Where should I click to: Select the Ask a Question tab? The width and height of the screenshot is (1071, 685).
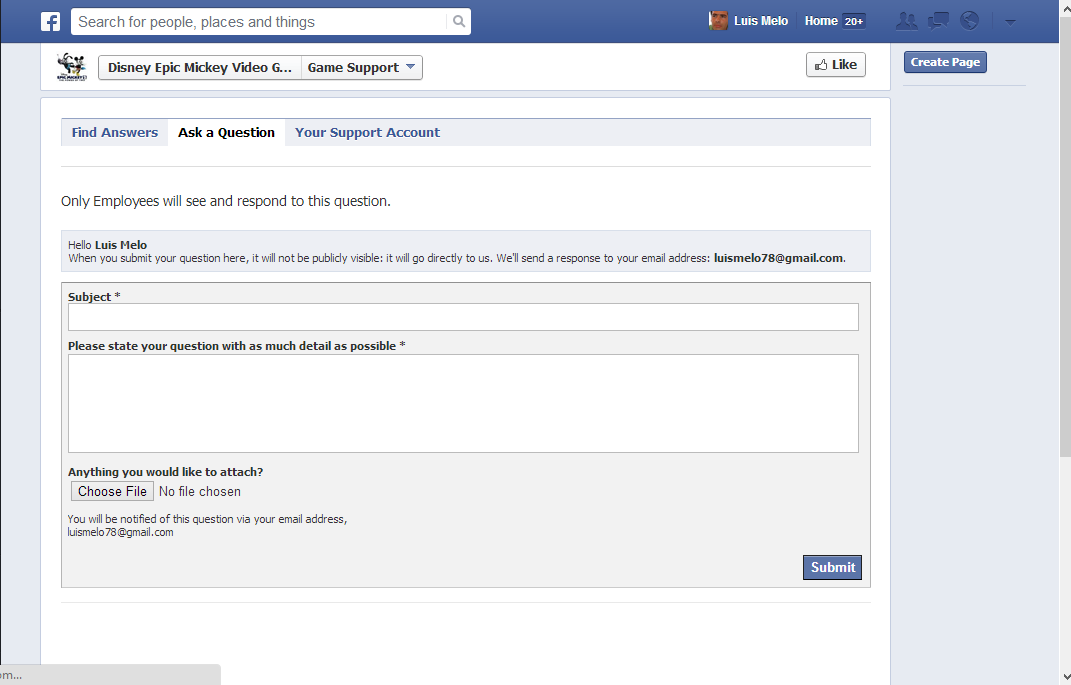pos(226,132)
